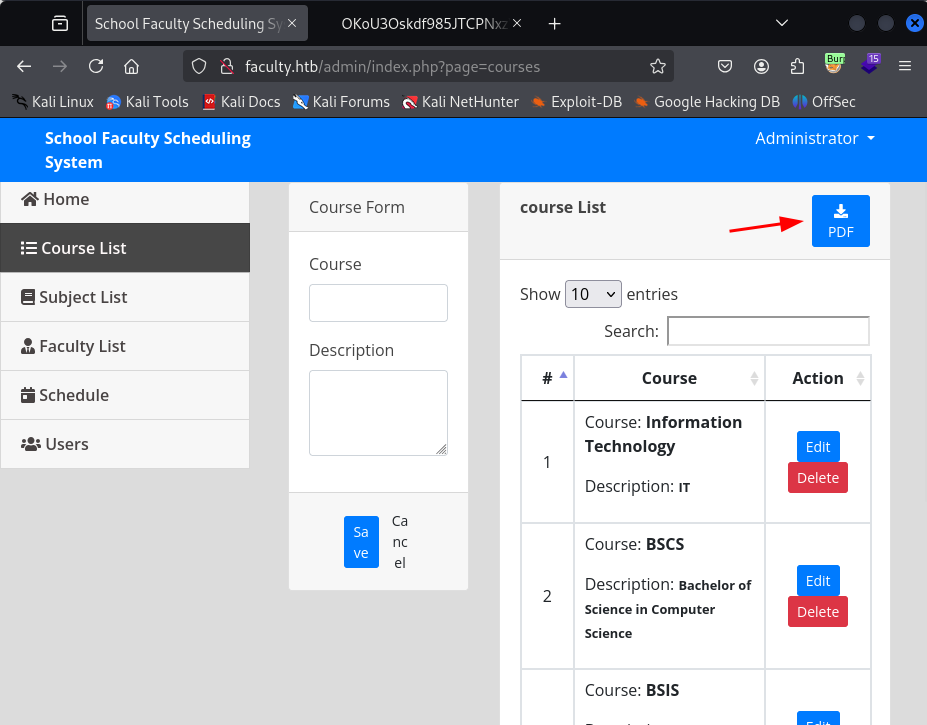
Task: Open the Firefox hamburger menu
Action: (905, 66)
